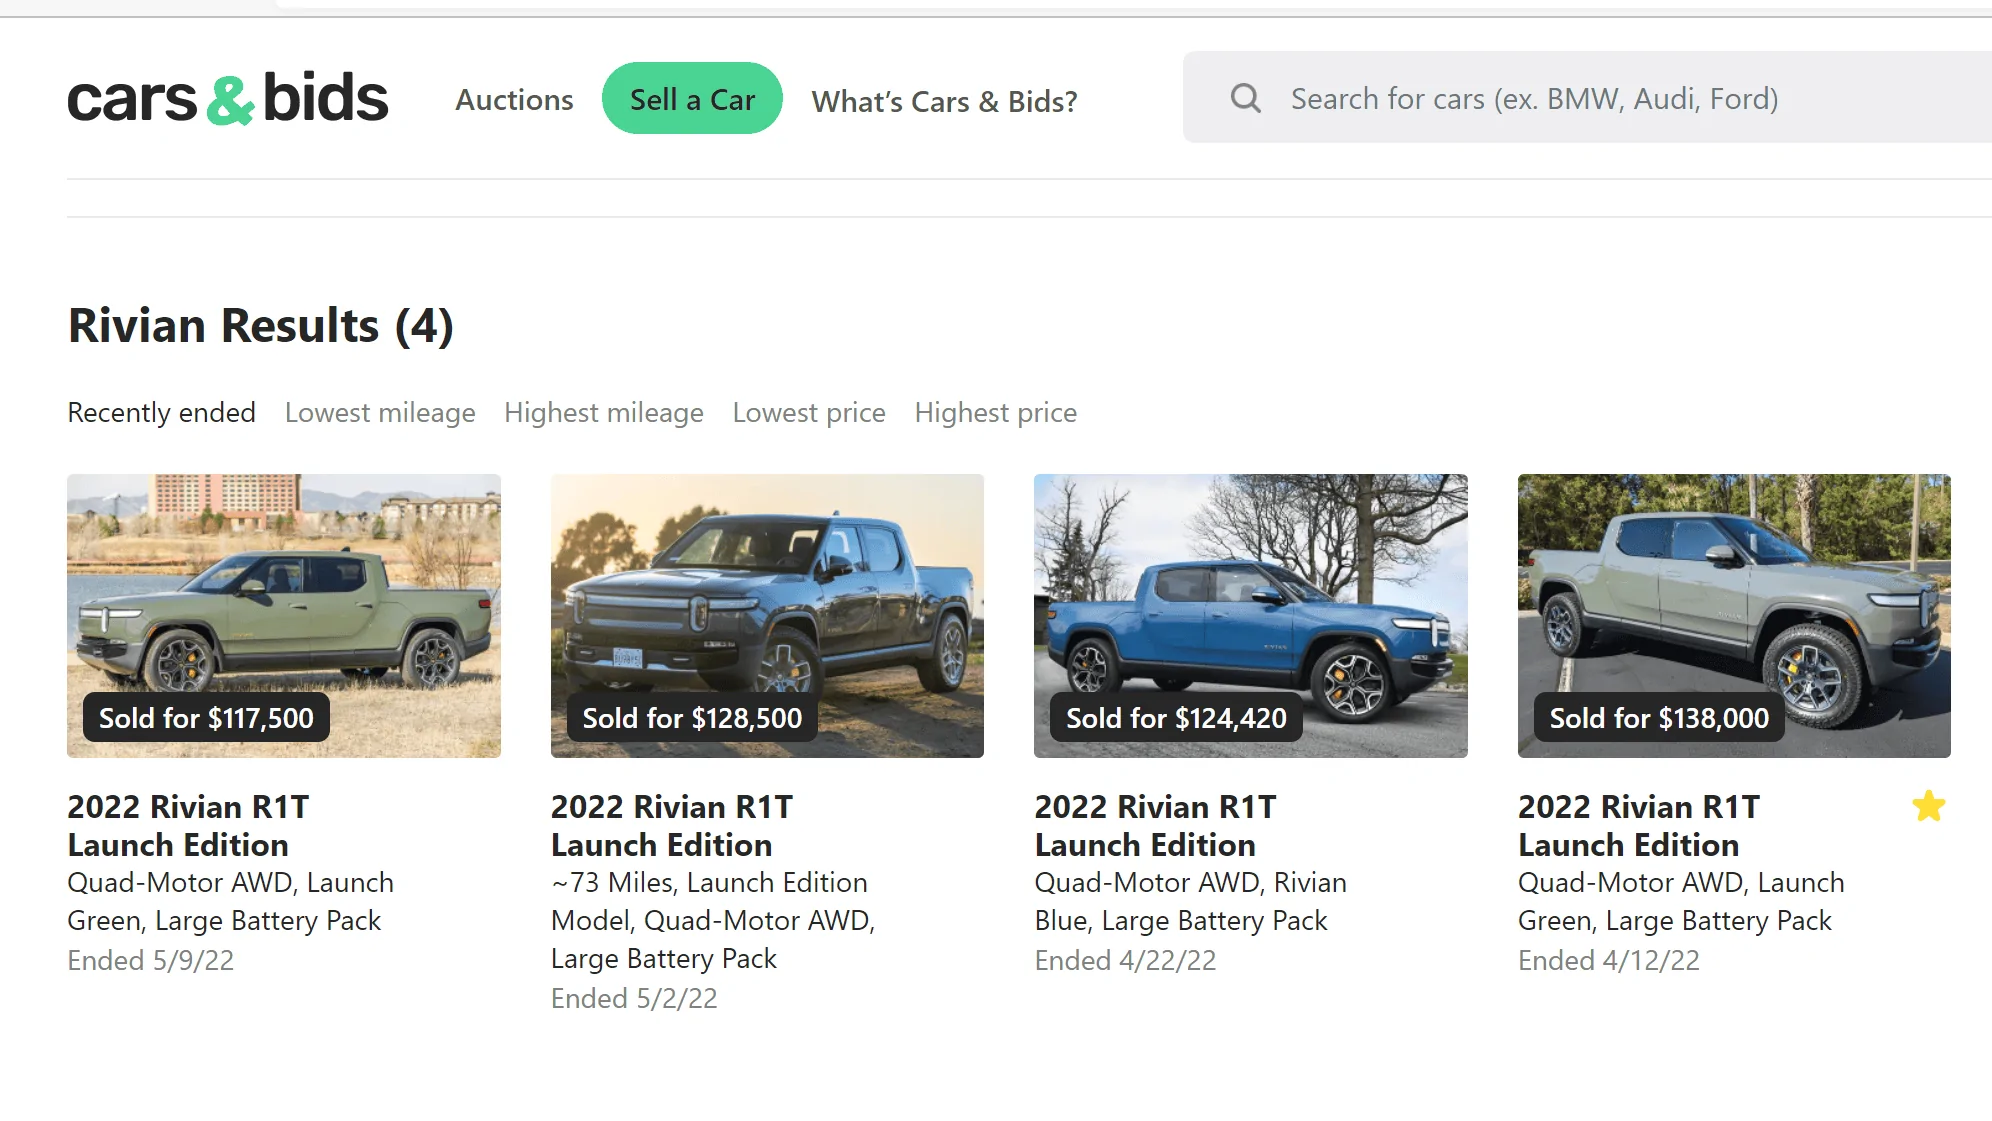Click the 'Ended 5/9/22' text
The width and height of the screenshot is (1992, 1121).
coord(150,960)
